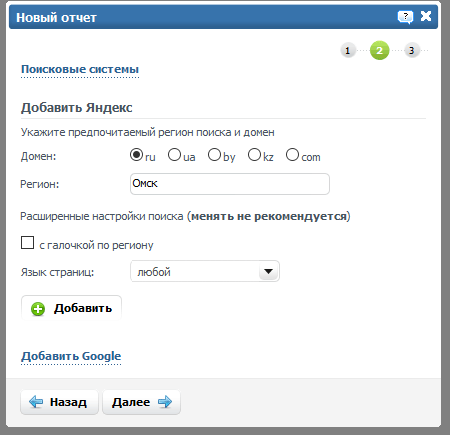
Task: Click the с галочкой по региону label
Action: [96, 245]
